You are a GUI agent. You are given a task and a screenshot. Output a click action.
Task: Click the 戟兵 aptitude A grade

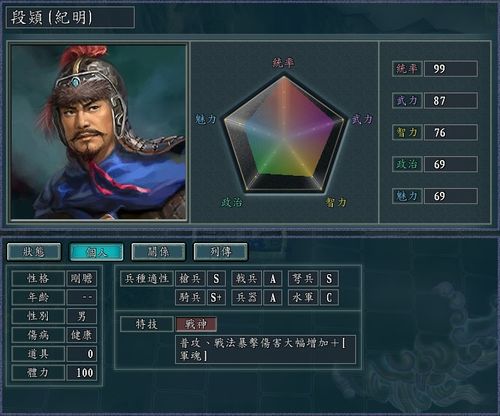coord(273,279)
